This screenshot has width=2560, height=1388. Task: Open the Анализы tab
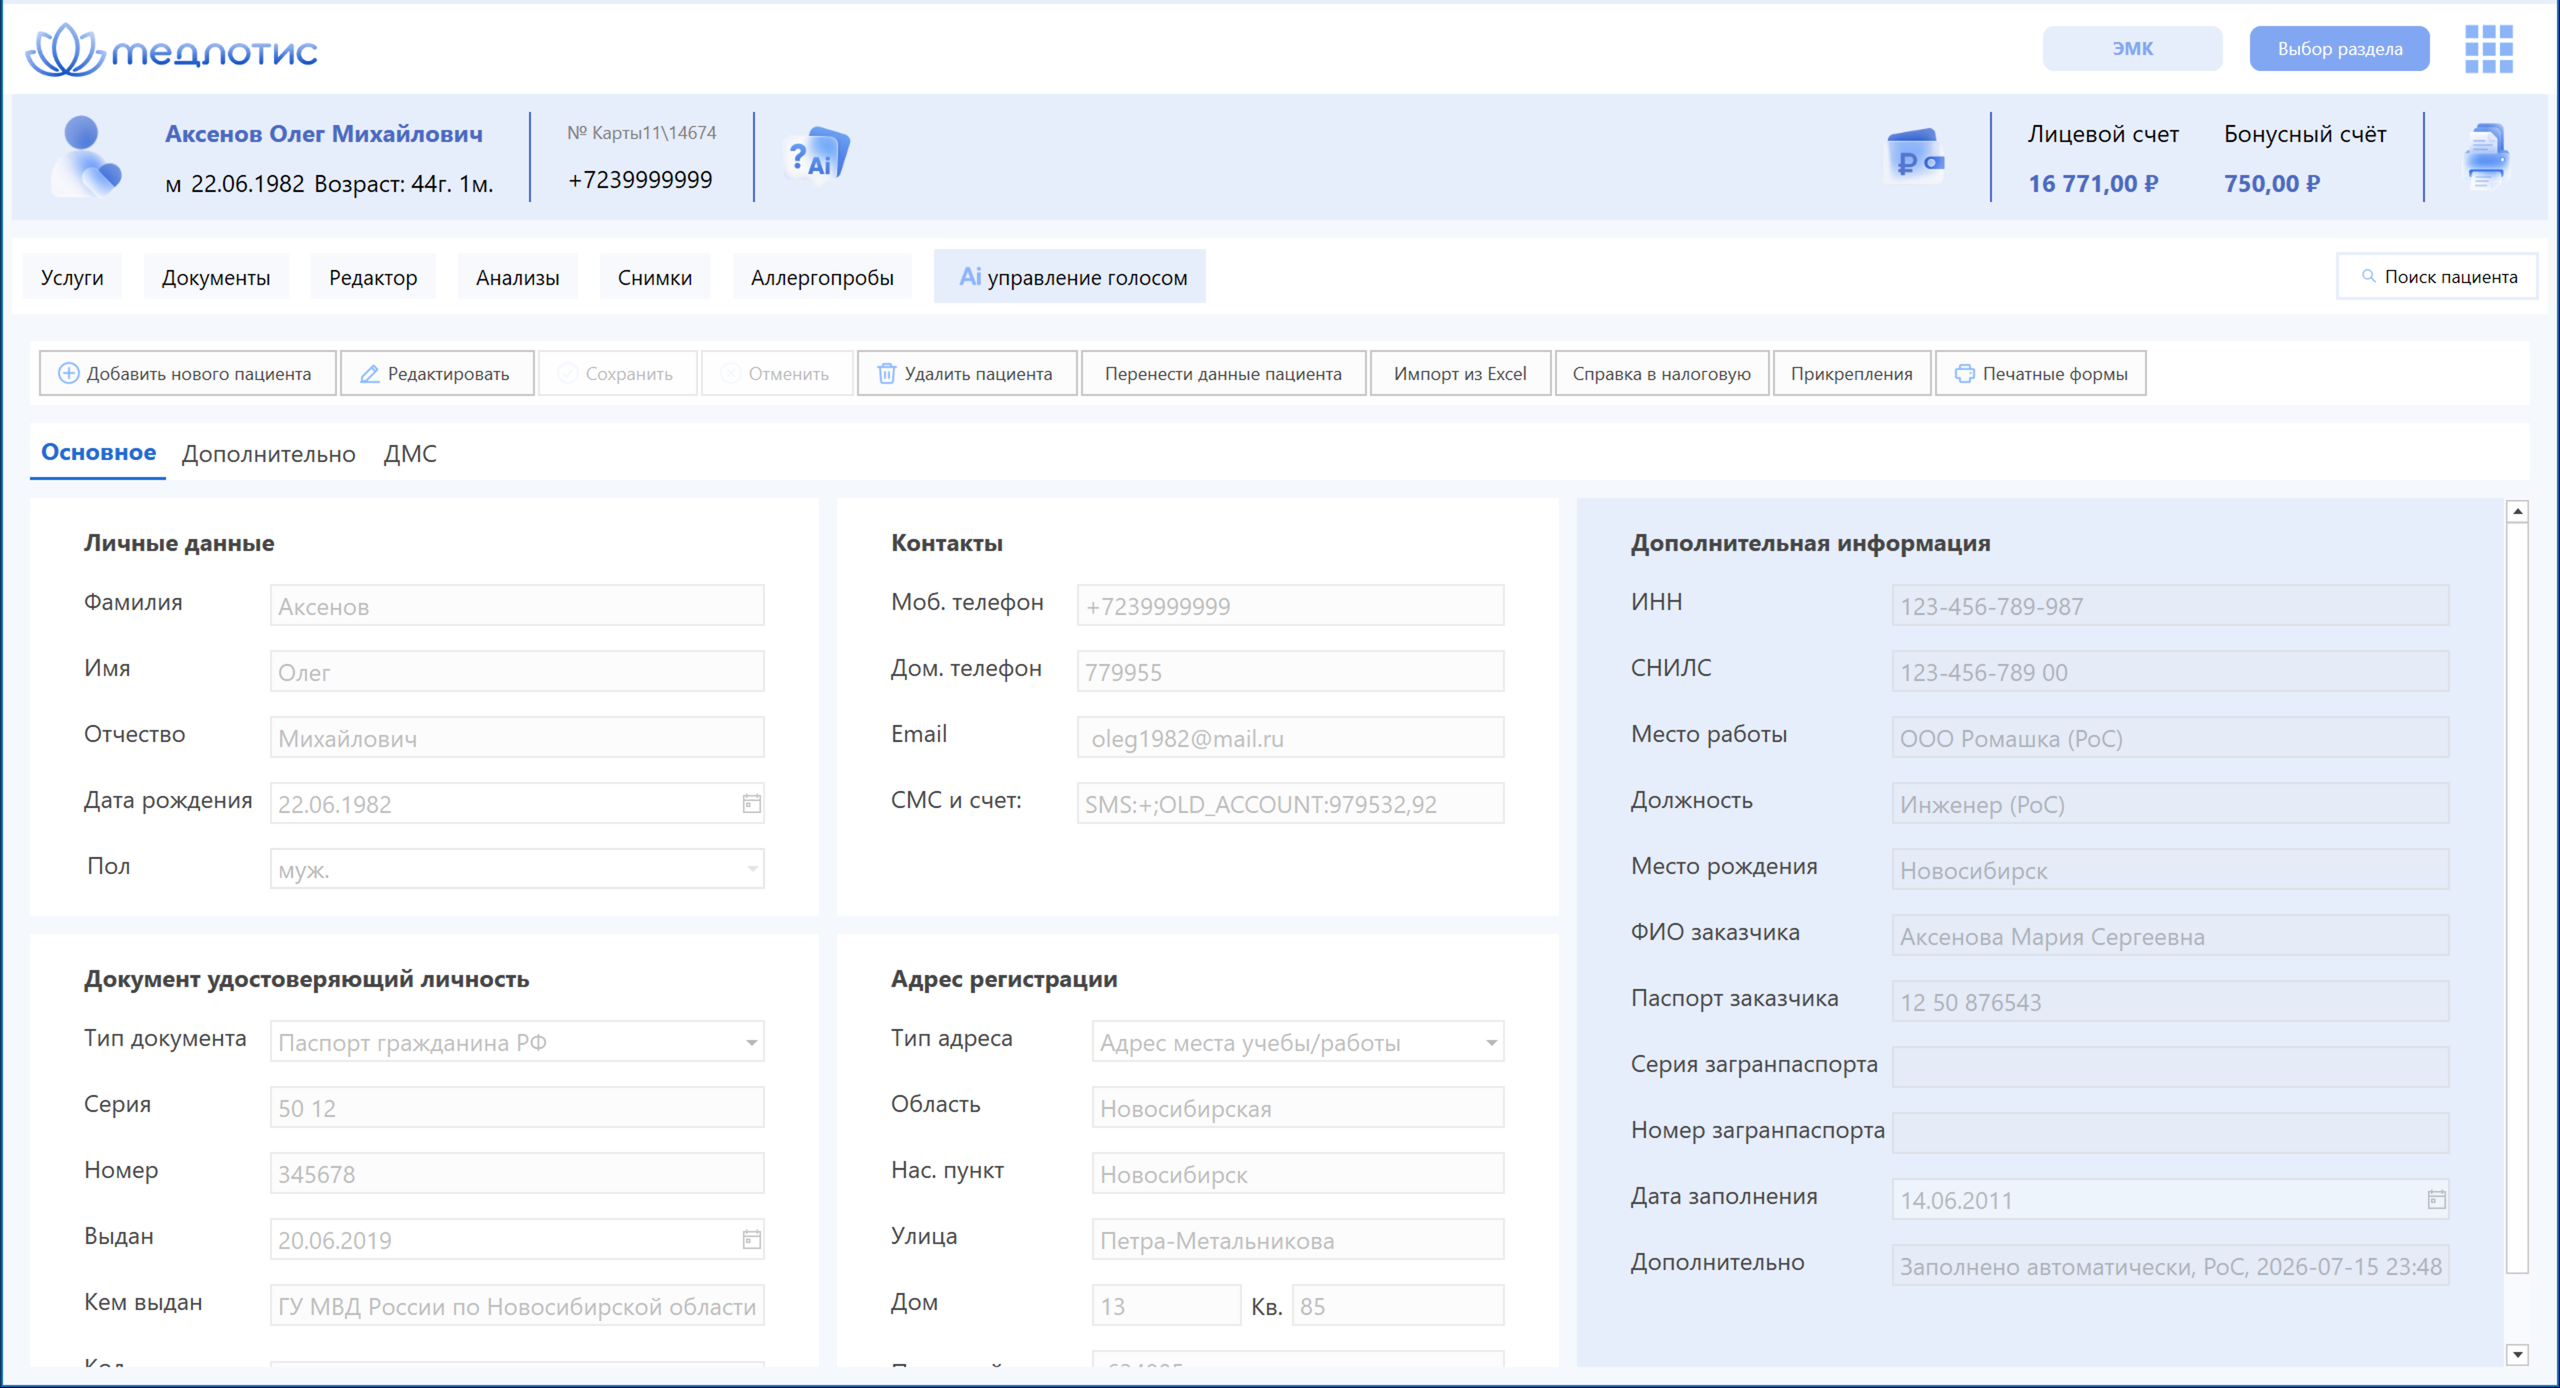pos(517,277)
